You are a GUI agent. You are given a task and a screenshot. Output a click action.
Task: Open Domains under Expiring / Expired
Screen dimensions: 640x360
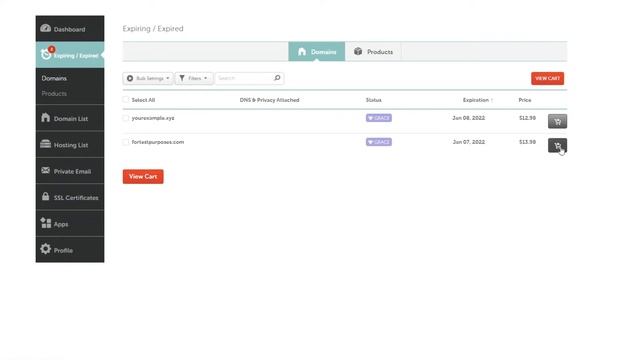[x=54, y=78]
